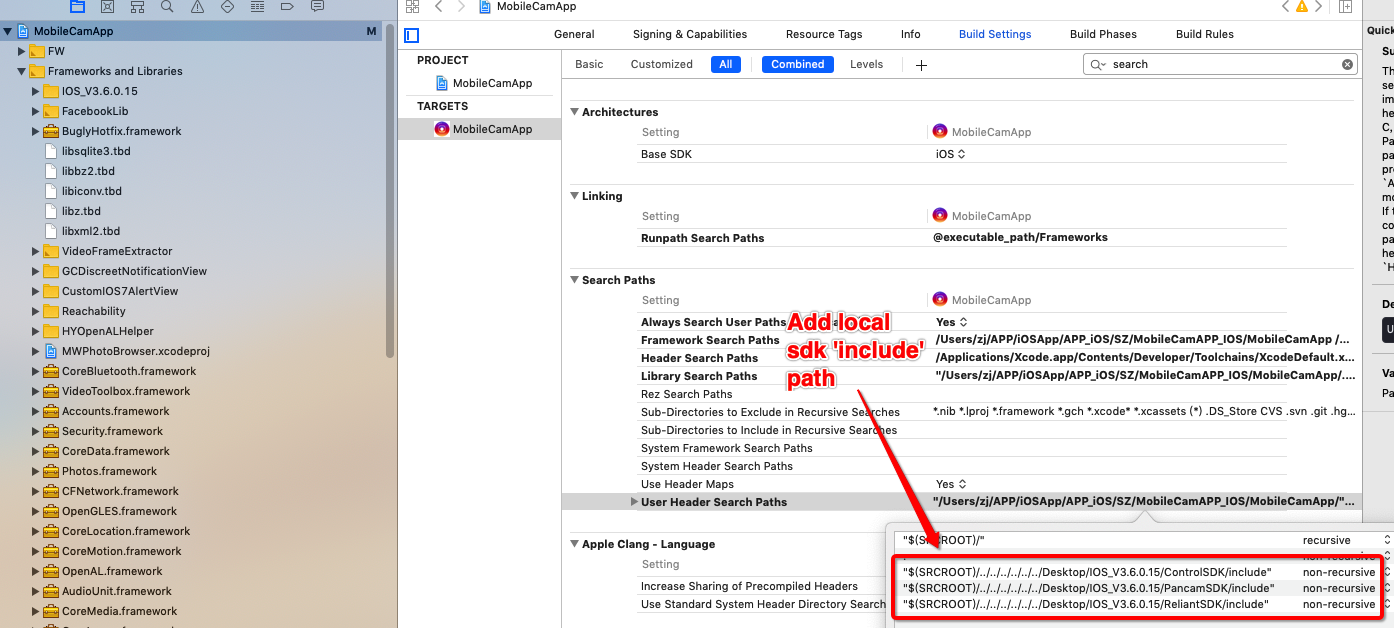Collapse the Architectures section
1394x628 pixels.
click(x=575, y=112)
